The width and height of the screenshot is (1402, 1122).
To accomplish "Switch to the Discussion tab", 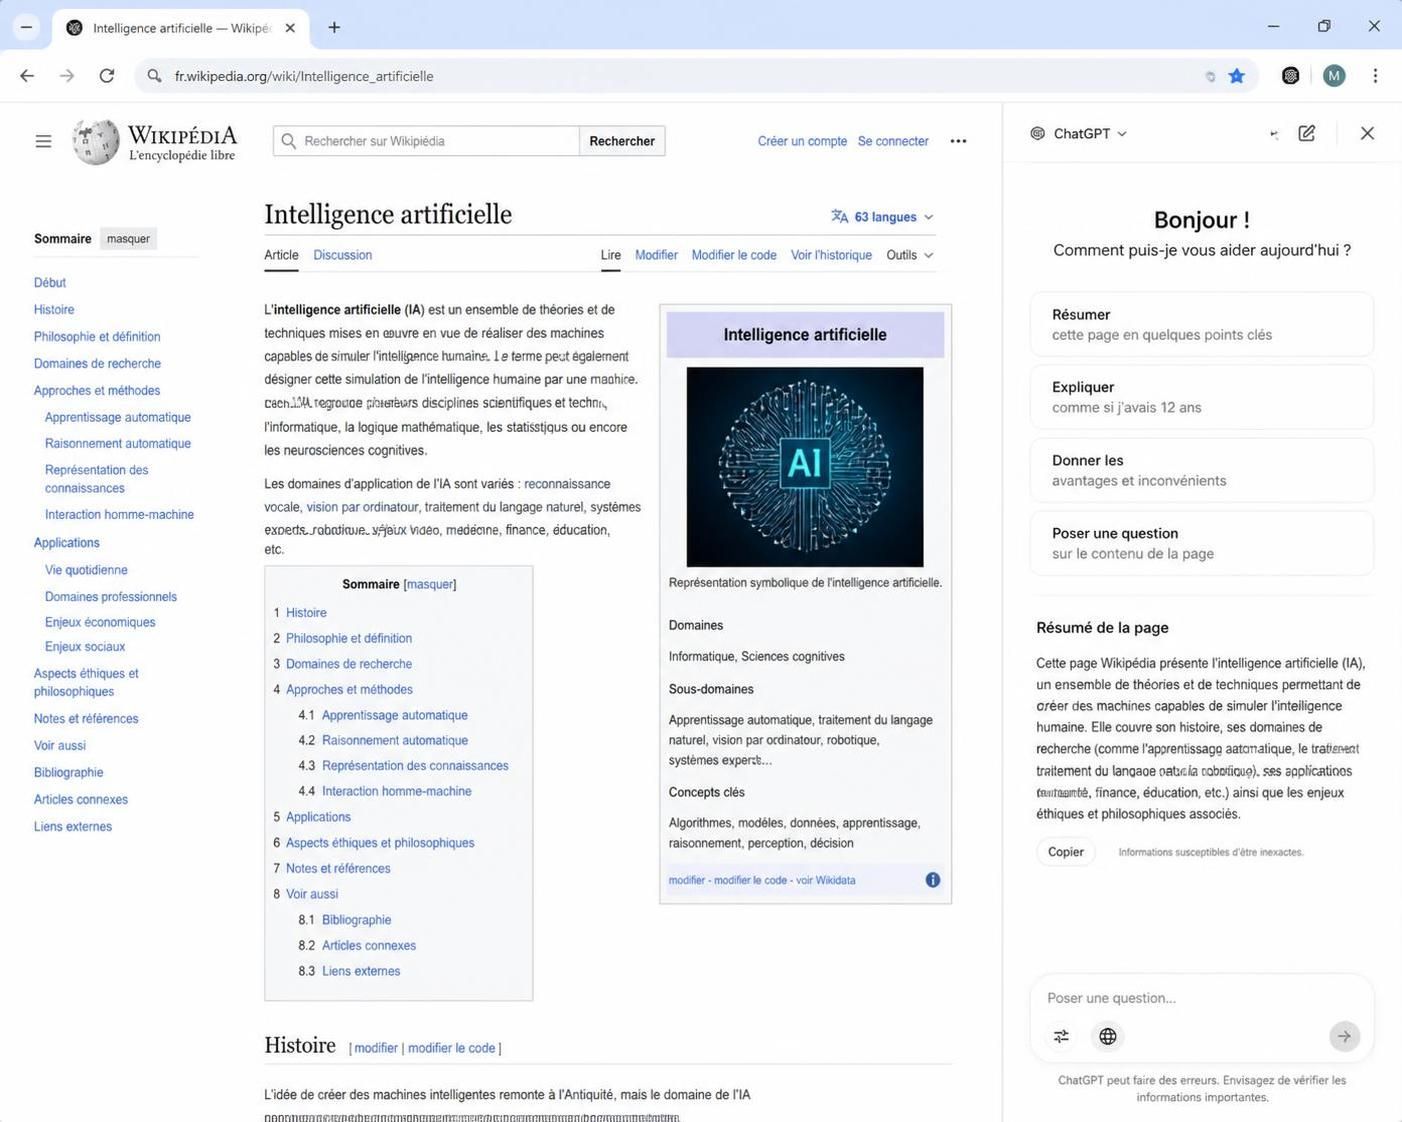I will pos(342,255).
